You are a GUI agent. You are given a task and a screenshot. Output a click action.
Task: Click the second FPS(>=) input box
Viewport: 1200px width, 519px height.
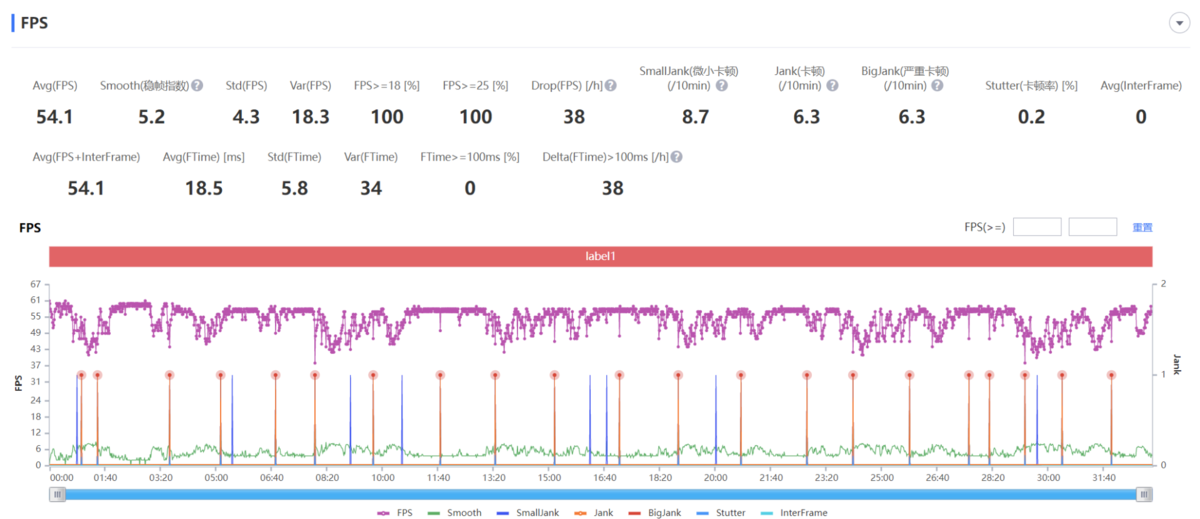(1093, 227)
